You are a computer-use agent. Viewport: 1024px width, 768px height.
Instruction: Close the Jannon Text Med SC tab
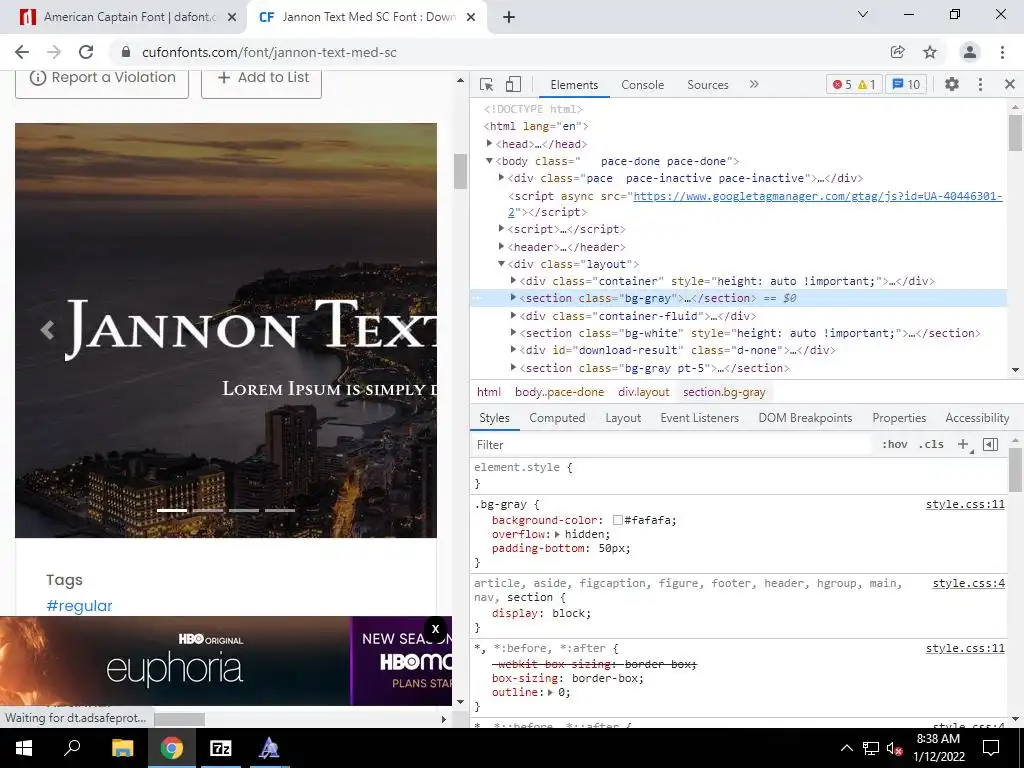pyautogui.click(x=471, y=17)
